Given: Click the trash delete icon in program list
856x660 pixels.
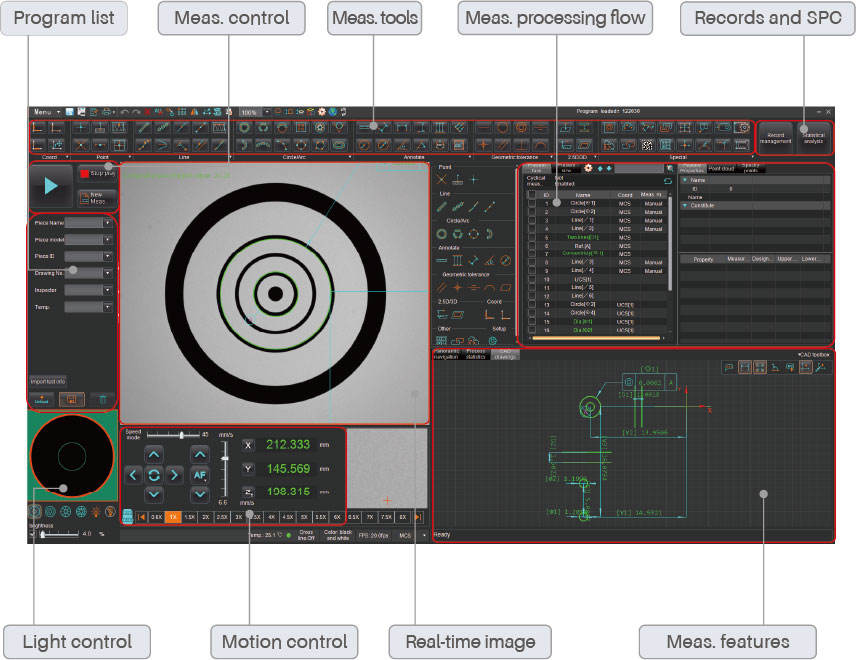Looking at the screenshot, I should (x=103, y=399).
